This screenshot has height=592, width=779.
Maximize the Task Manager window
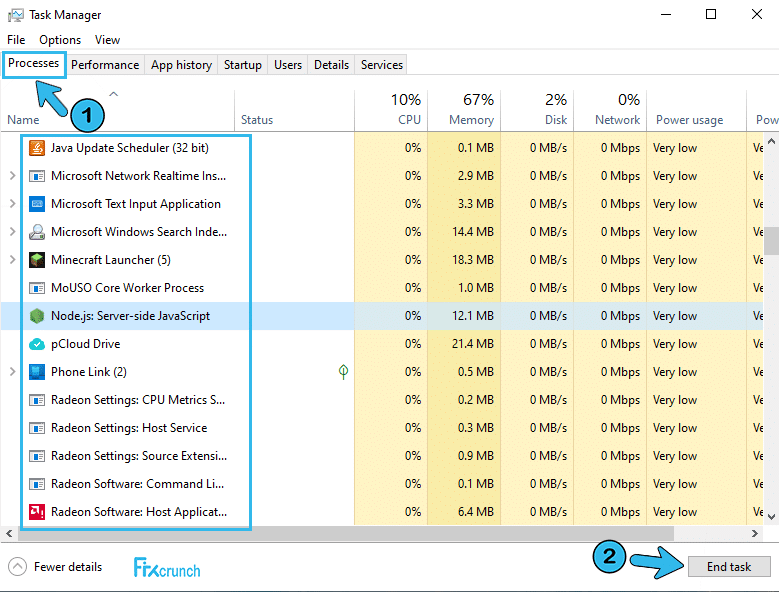[711, 14]
